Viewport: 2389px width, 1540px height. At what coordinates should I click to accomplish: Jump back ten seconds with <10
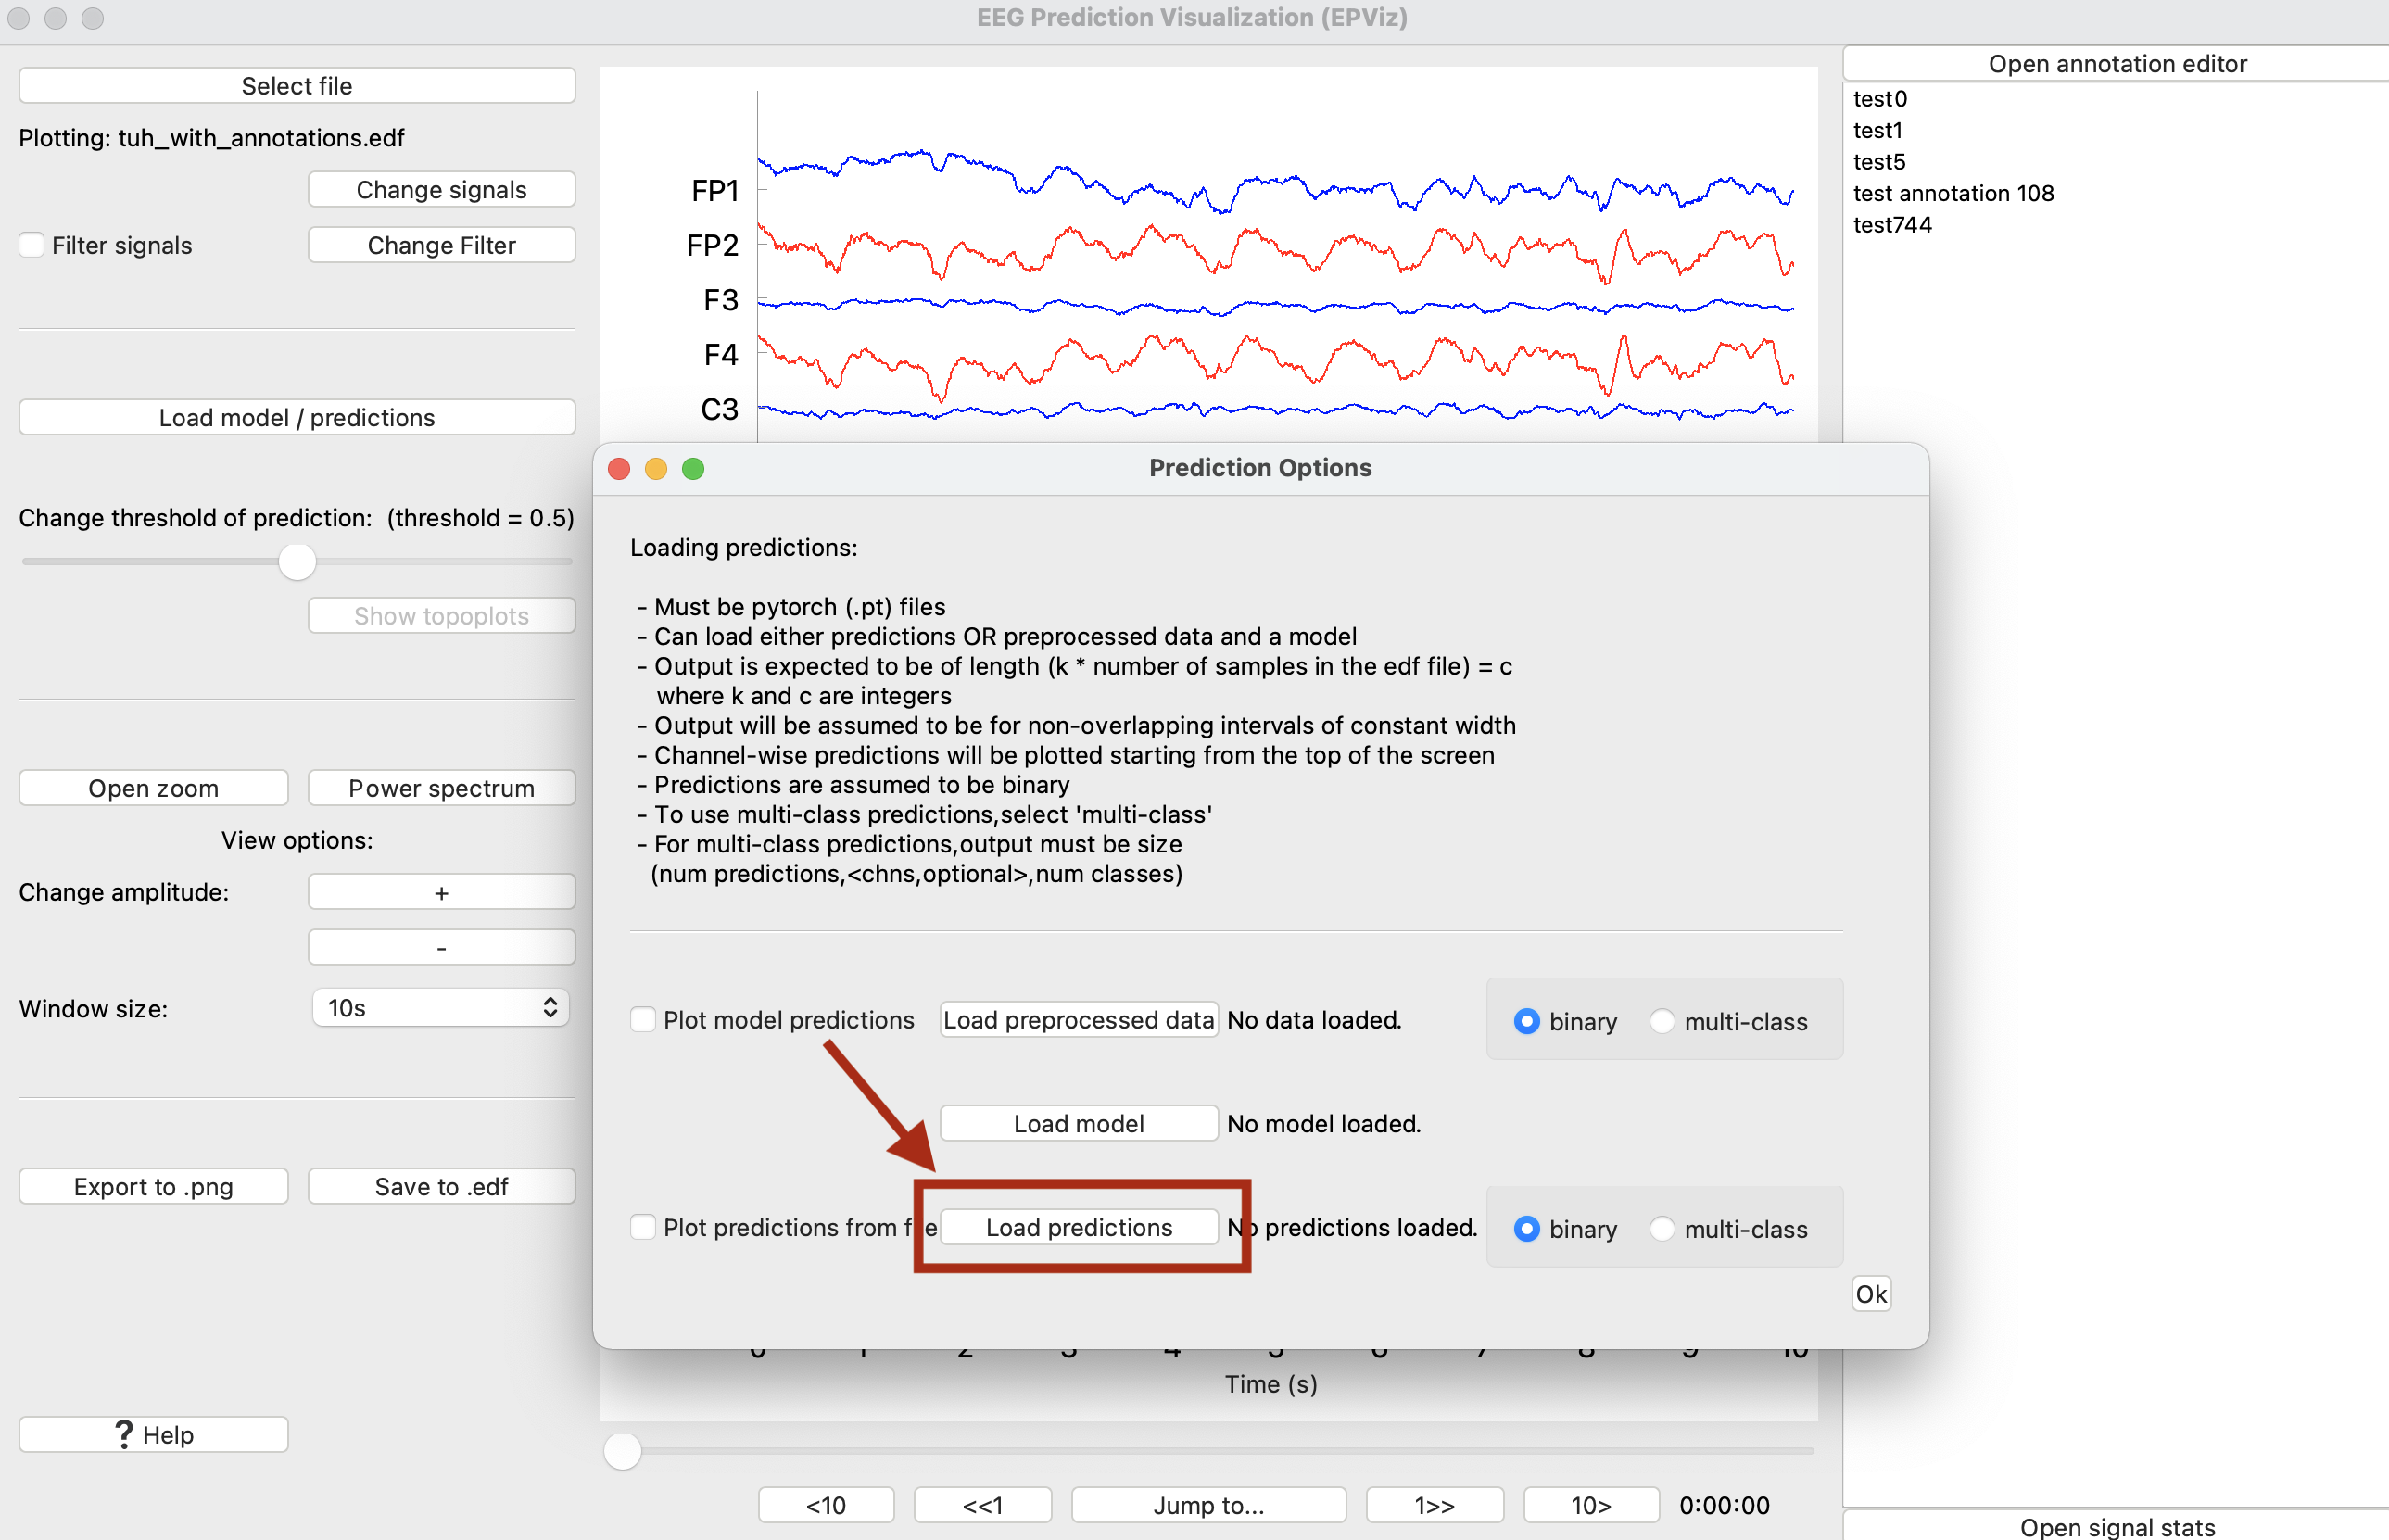(826, 1505)
